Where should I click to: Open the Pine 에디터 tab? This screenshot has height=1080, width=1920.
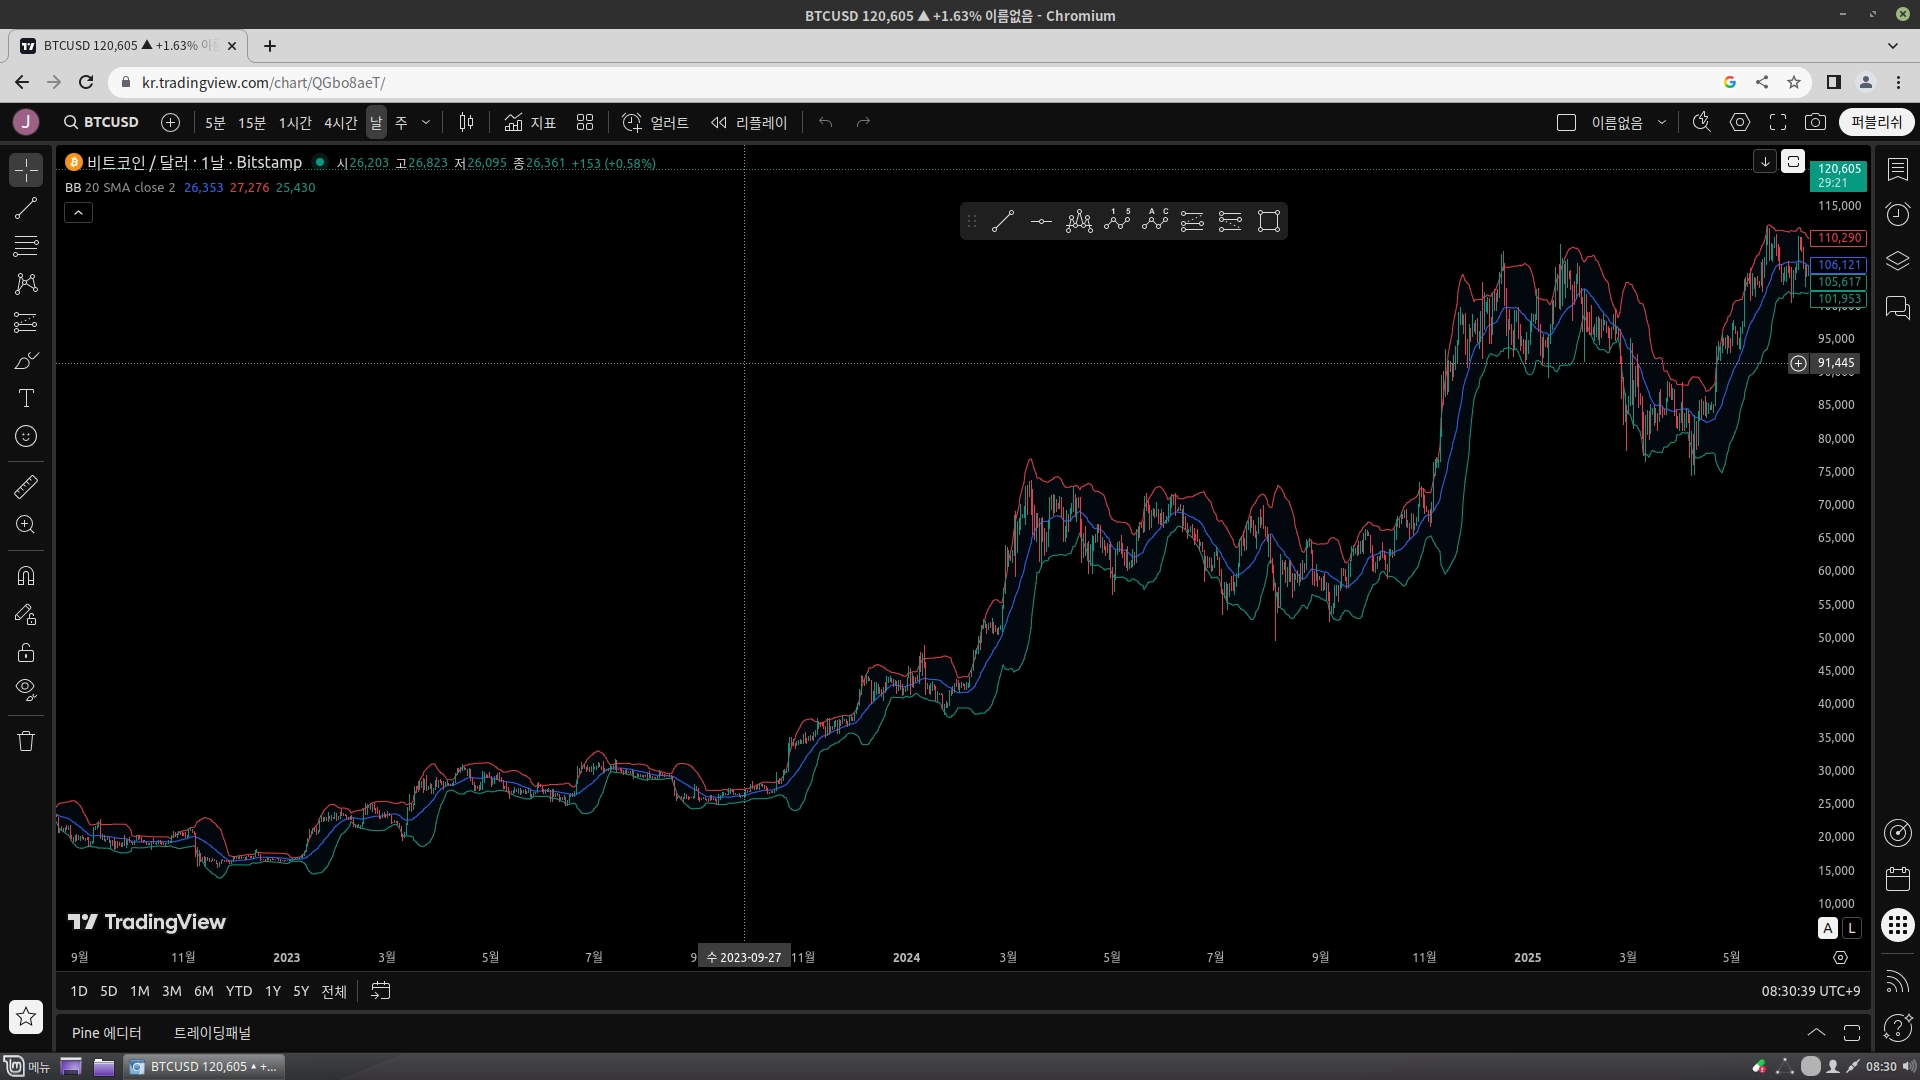(107, 1033)
